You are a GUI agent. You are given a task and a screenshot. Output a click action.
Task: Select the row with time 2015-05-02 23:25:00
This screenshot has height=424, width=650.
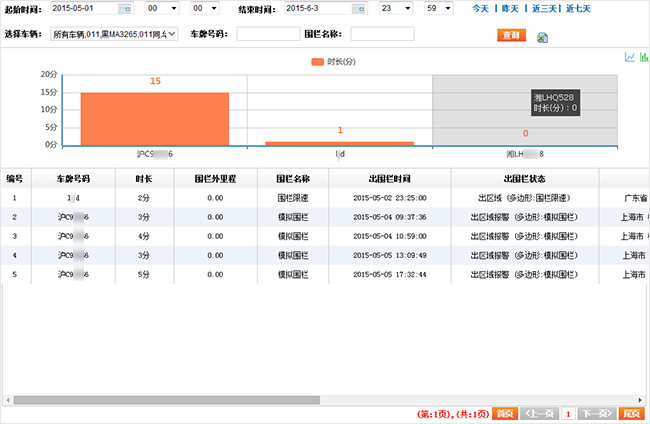[x=325, y=198]
